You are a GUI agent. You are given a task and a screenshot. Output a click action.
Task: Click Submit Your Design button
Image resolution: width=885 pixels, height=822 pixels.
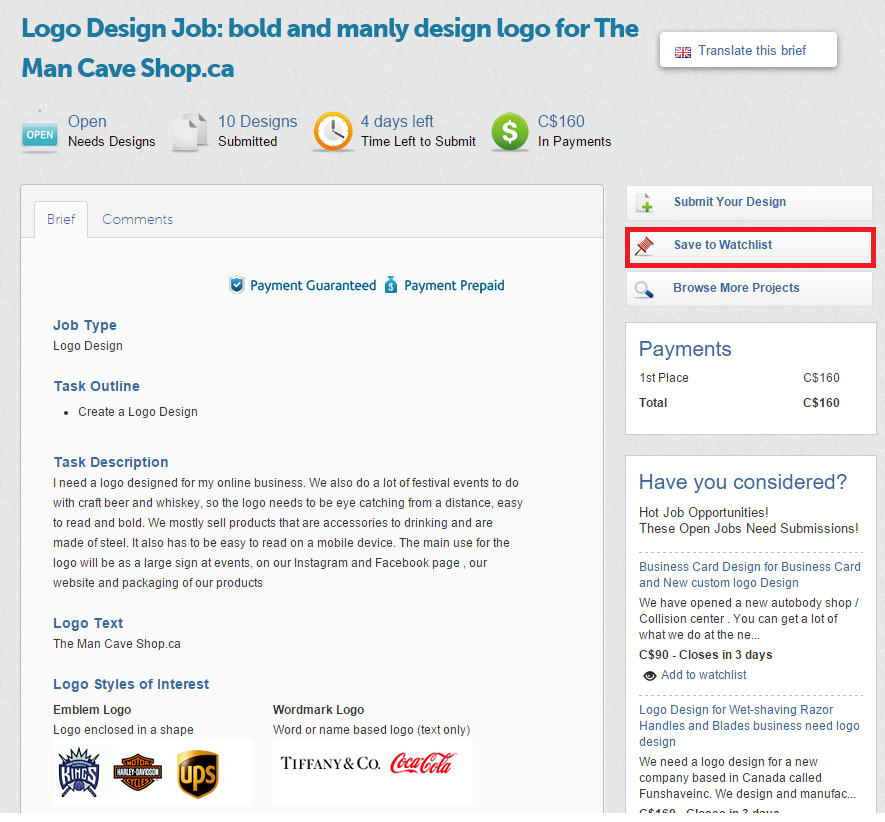(749, 202)
